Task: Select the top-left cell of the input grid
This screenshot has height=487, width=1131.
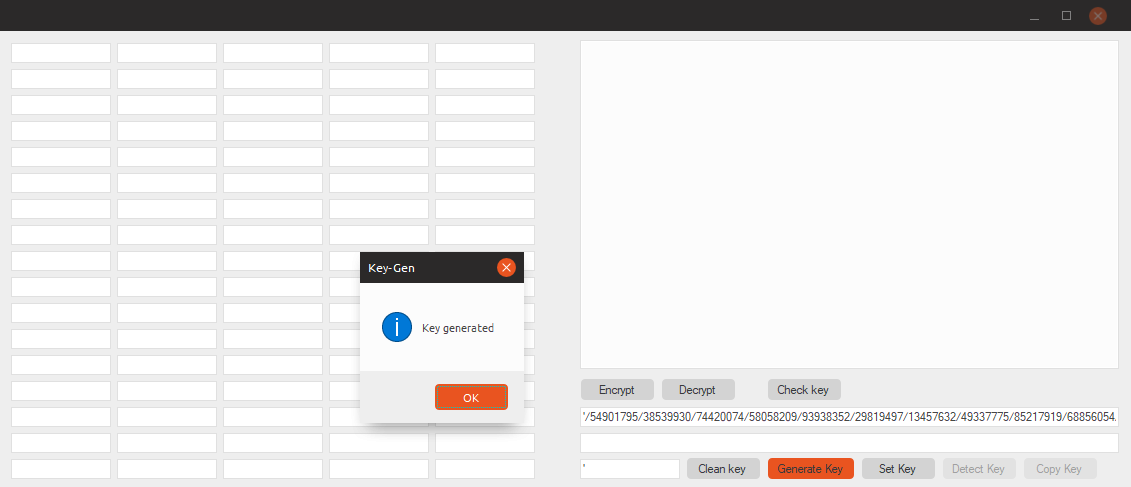Action: coord(61,53)
